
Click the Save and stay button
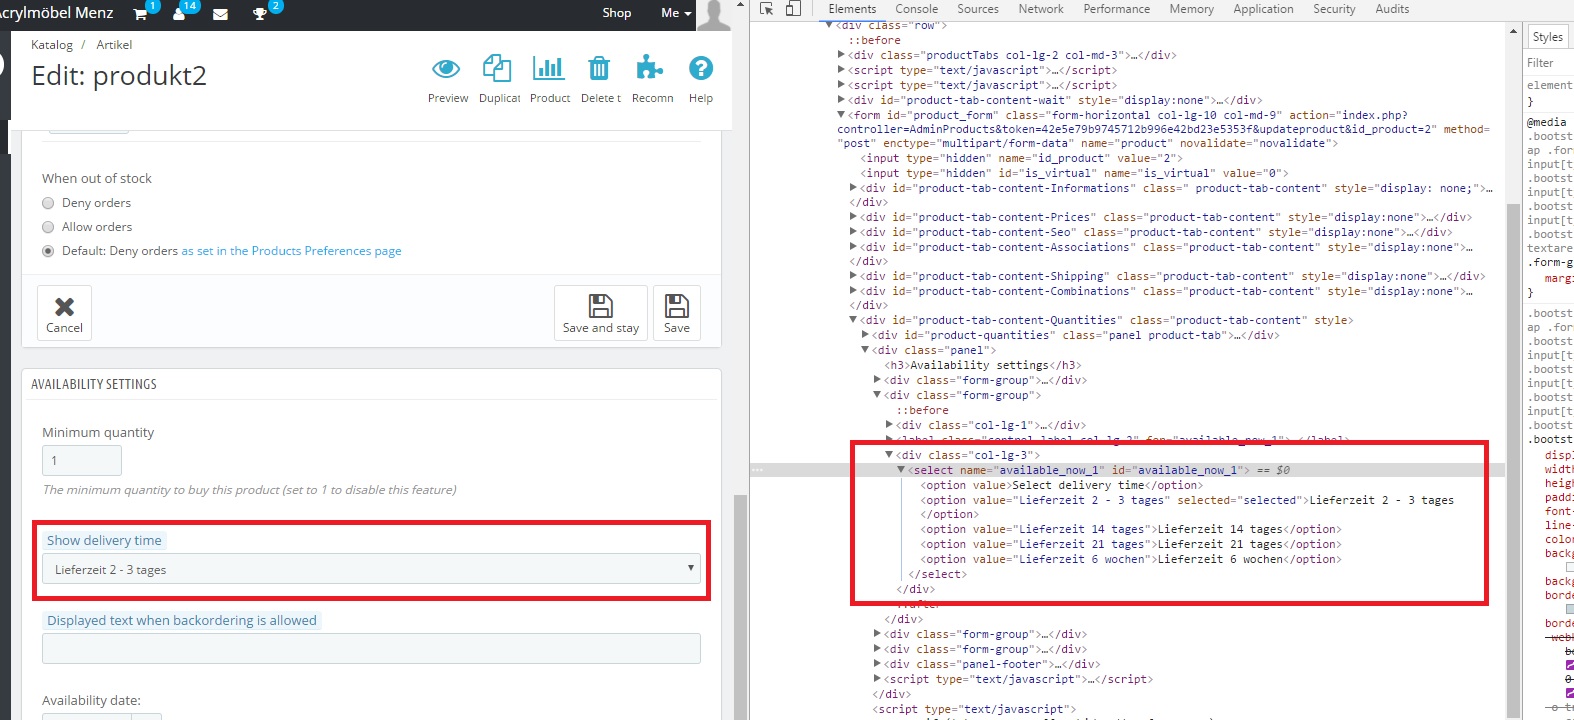600,313
